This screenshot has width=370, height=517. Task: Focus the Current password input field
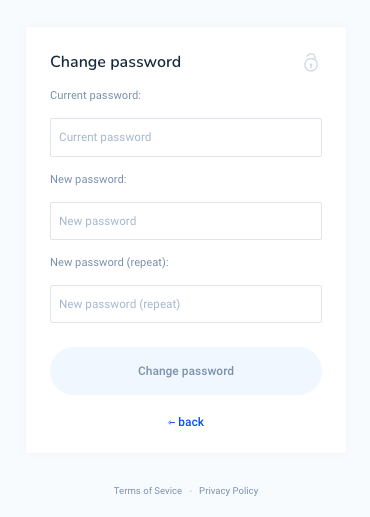(x=186, y=137)
